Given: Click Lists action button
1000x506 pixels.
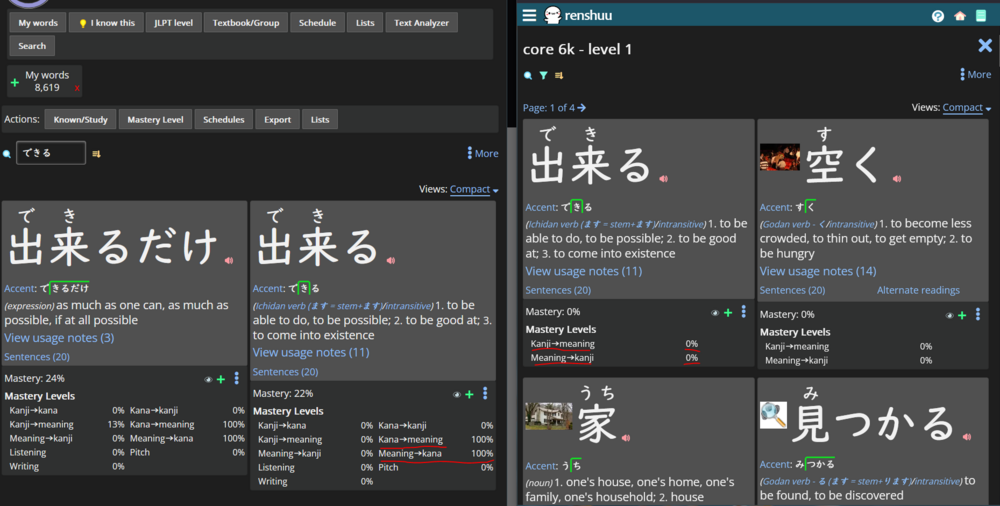Looking at the screenshot, I should point(320,119).
